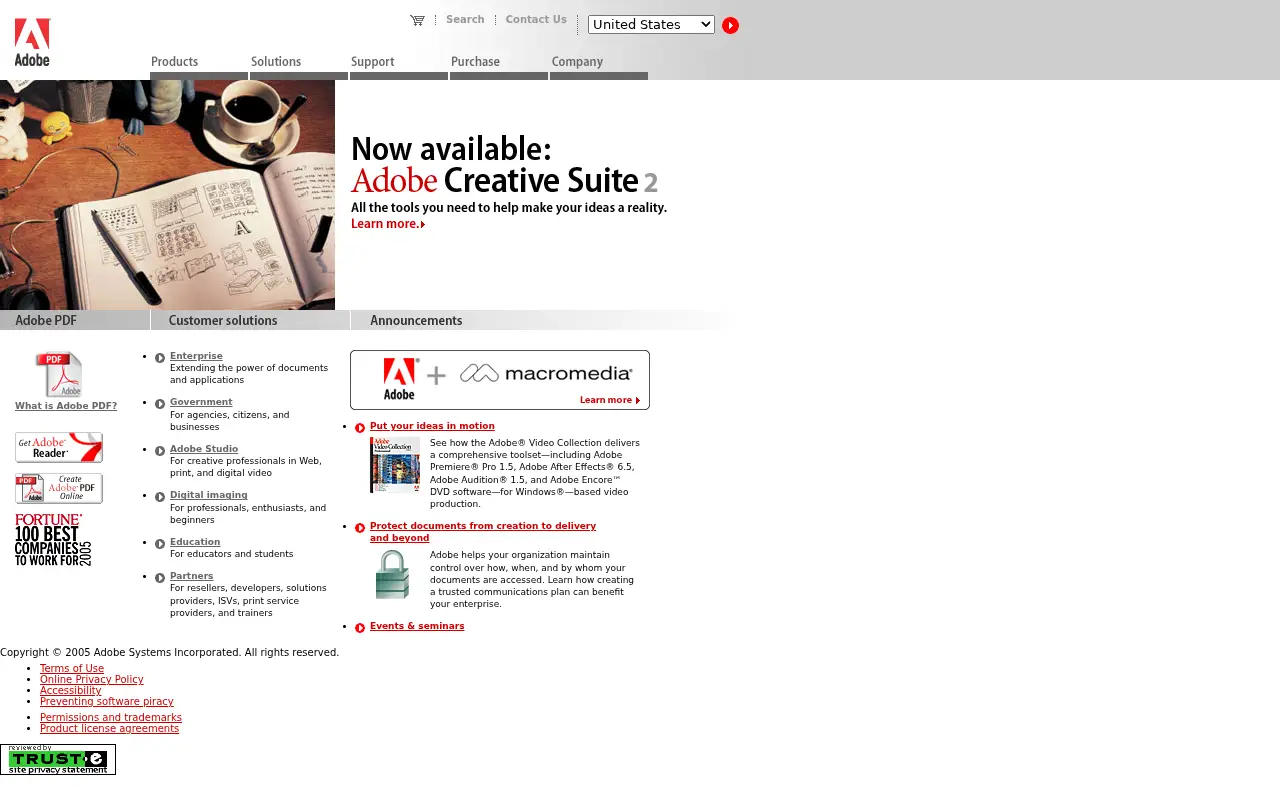Open the Digital imaging link
This screenshot has height=800, width=1280.
(x=209, y=495)
